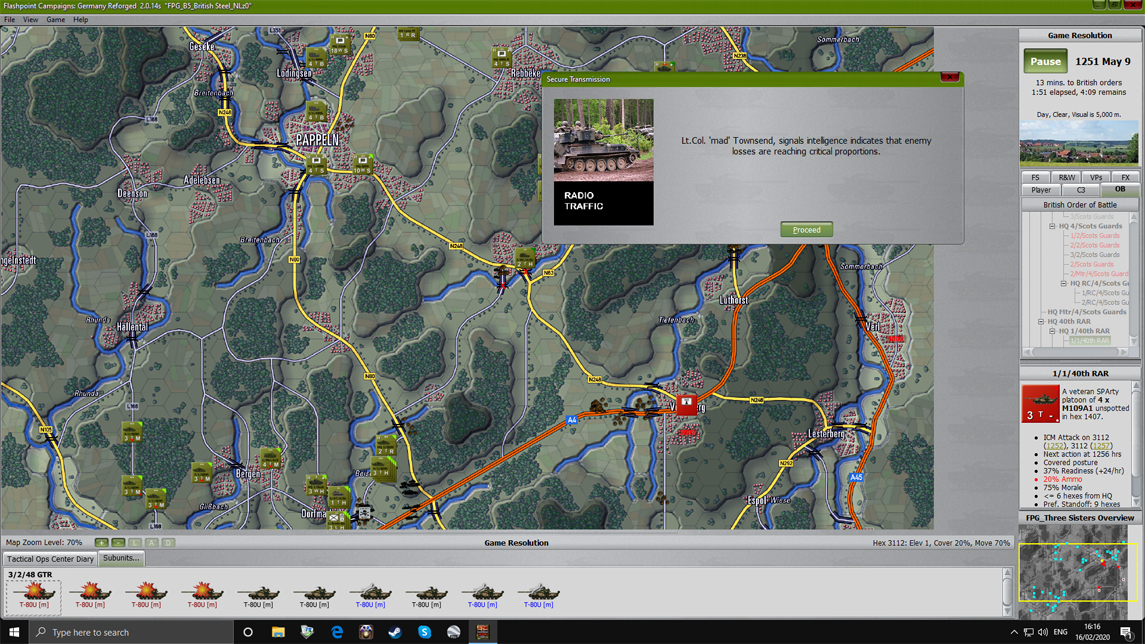Switch to the R&W tab
Screen dimensions: 1145x644
point(1066,177)
